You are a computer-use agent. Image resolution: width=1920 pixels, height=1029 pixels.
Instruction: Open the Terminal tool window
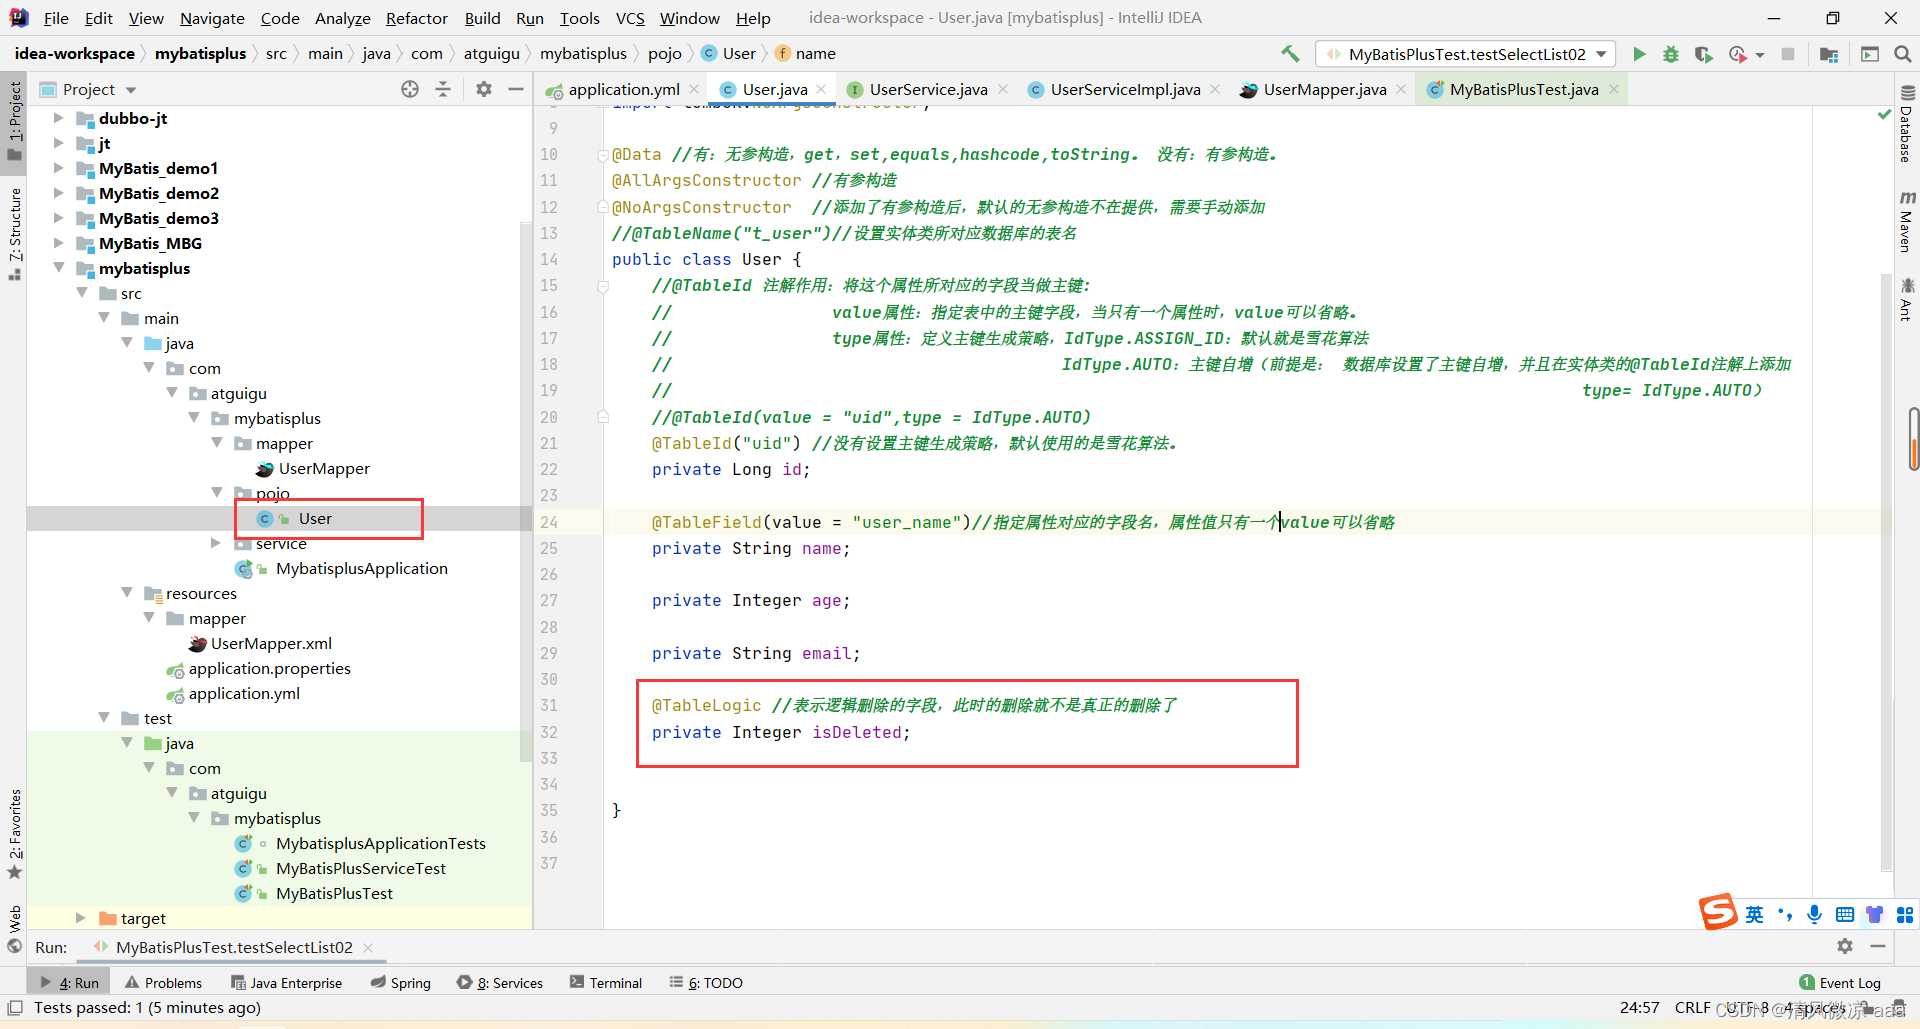[606, 983]
